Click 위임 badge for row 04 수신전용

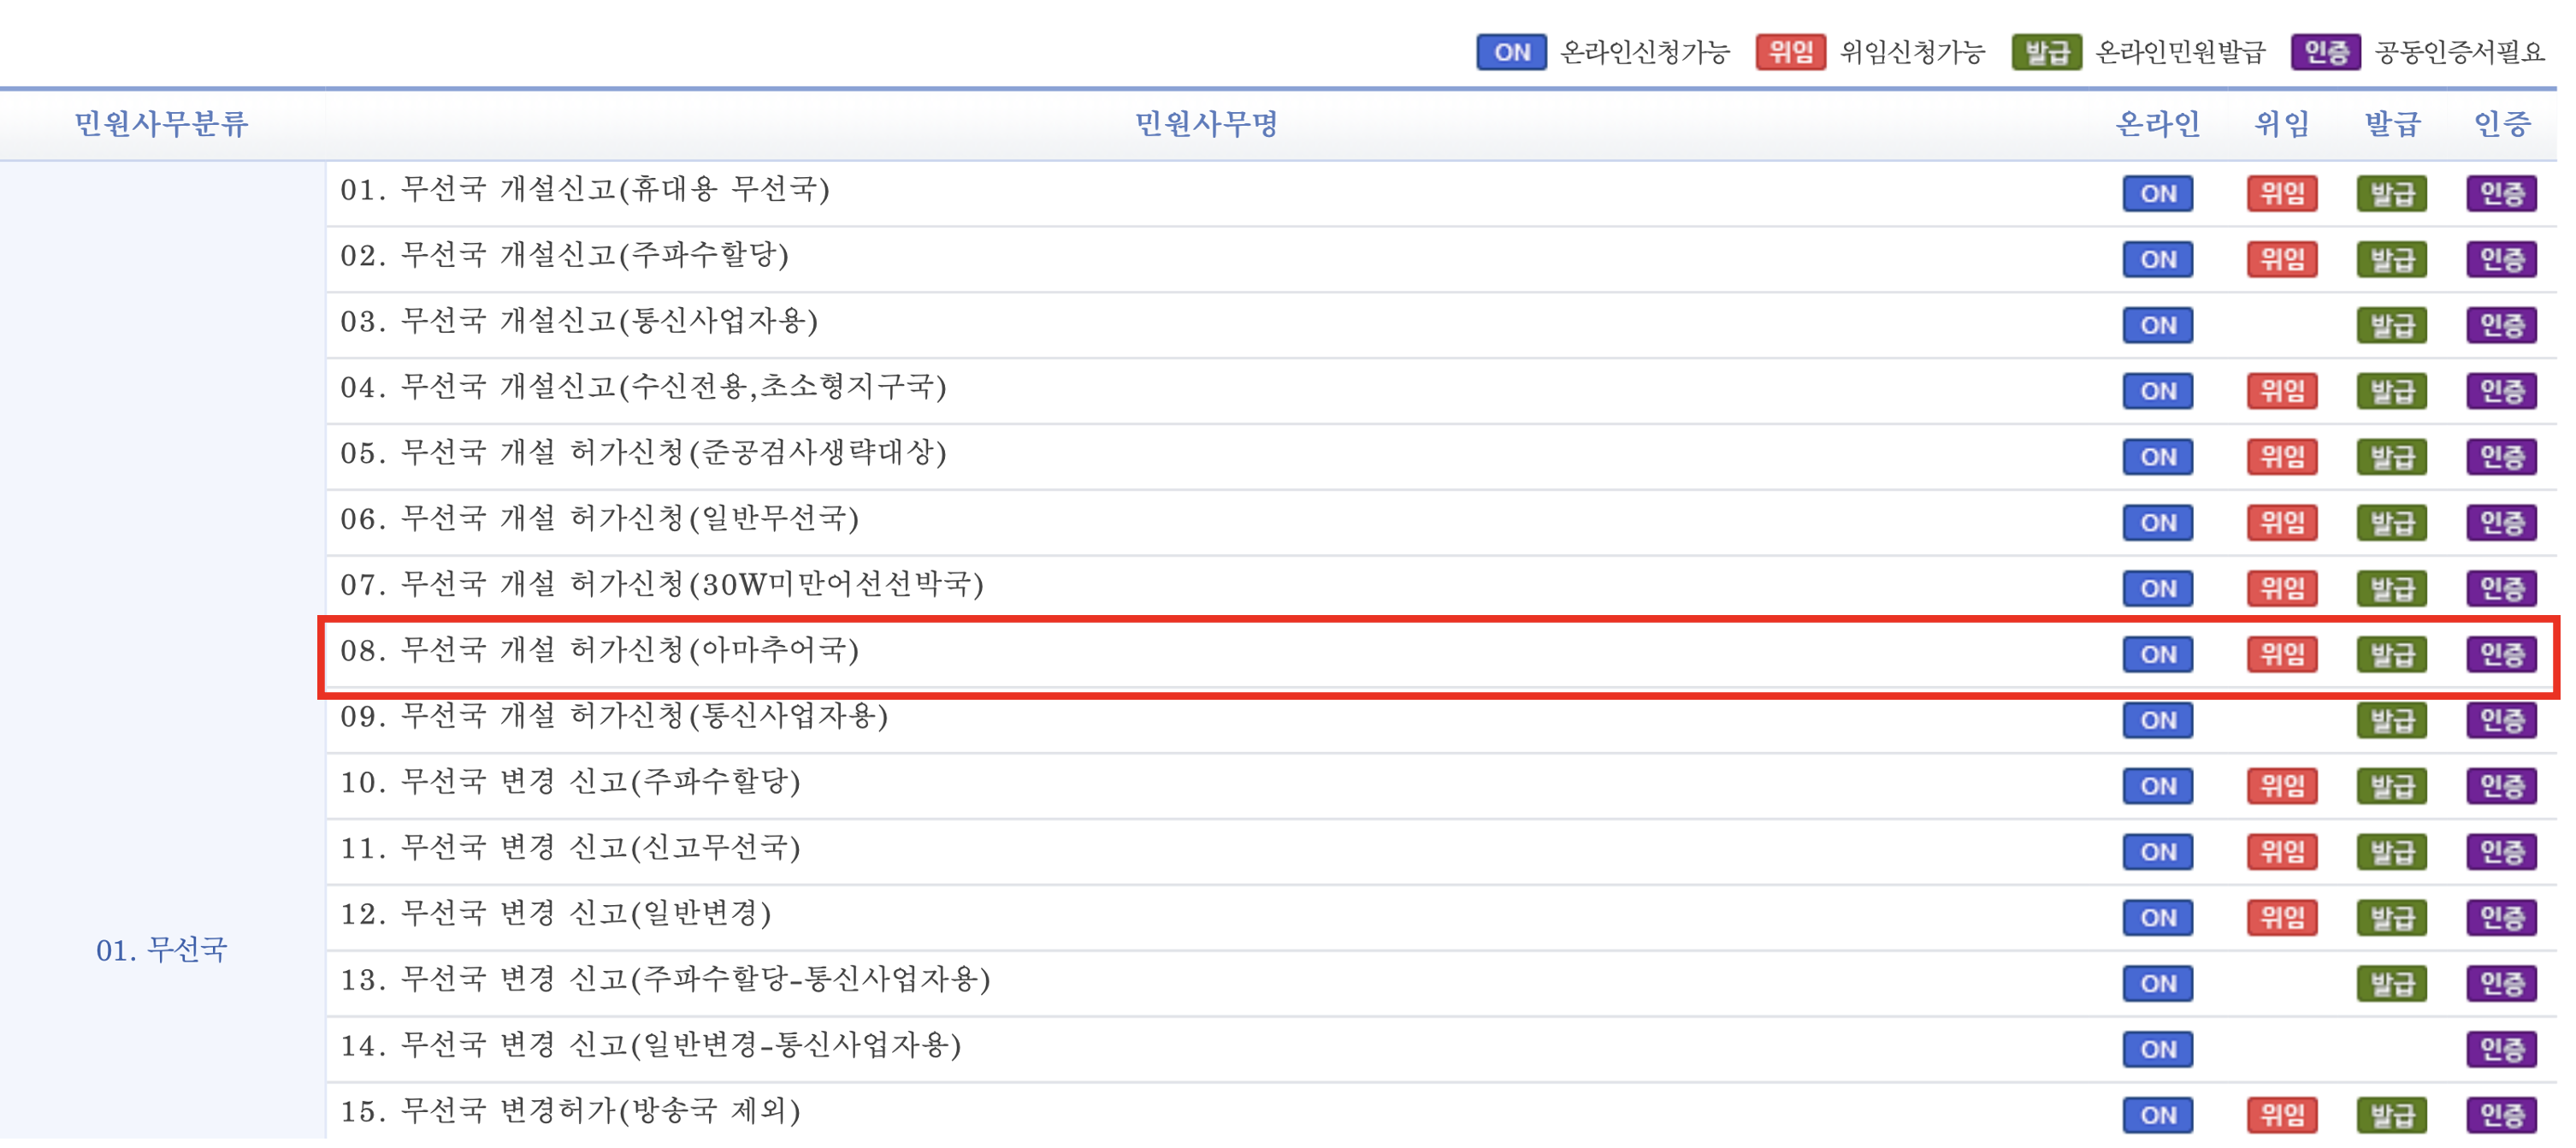click(x=2281, y=391)
